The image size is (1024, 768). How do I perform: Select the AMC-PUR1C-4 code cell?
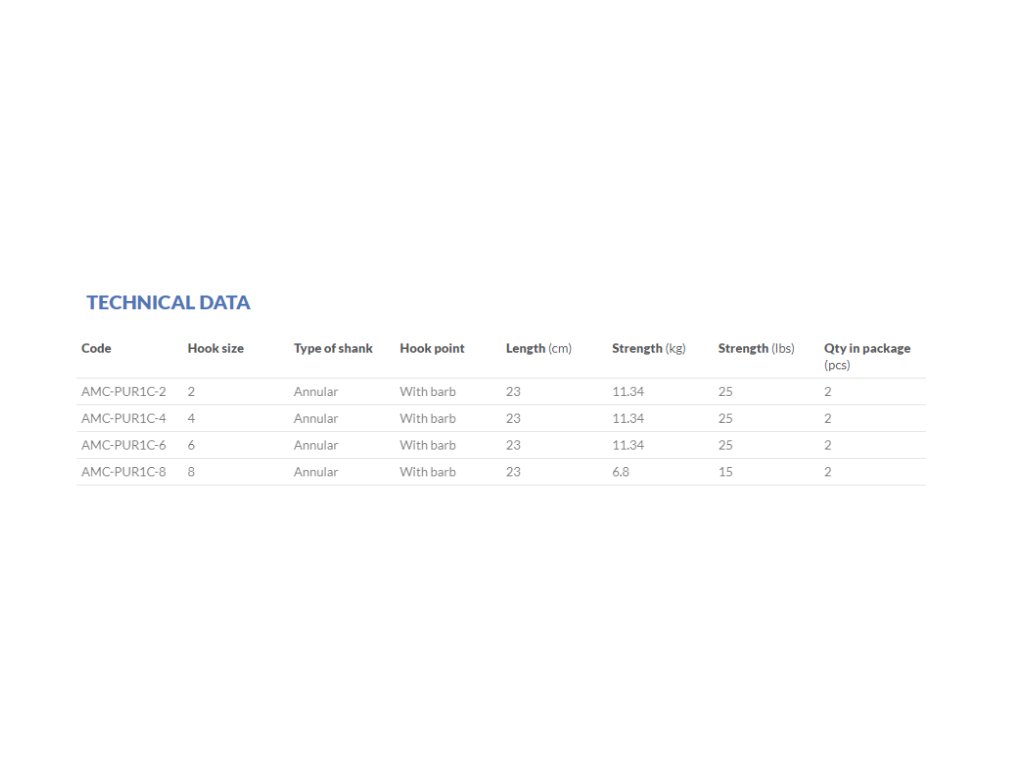click(x=123, y=418)
